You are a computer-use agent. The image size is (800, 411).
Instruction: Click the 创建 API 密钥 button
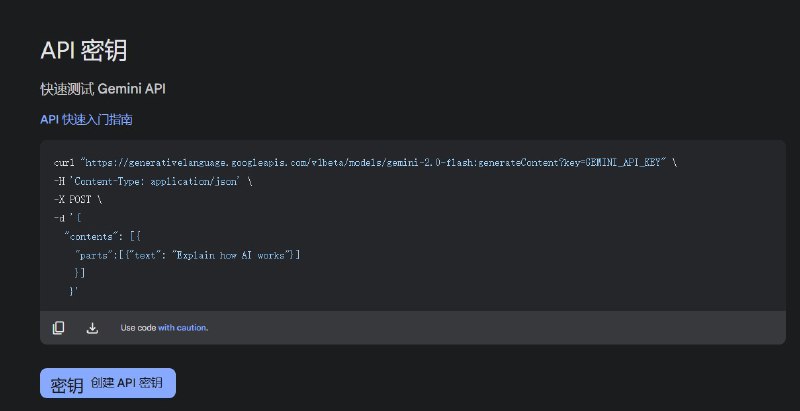point(108,383)
